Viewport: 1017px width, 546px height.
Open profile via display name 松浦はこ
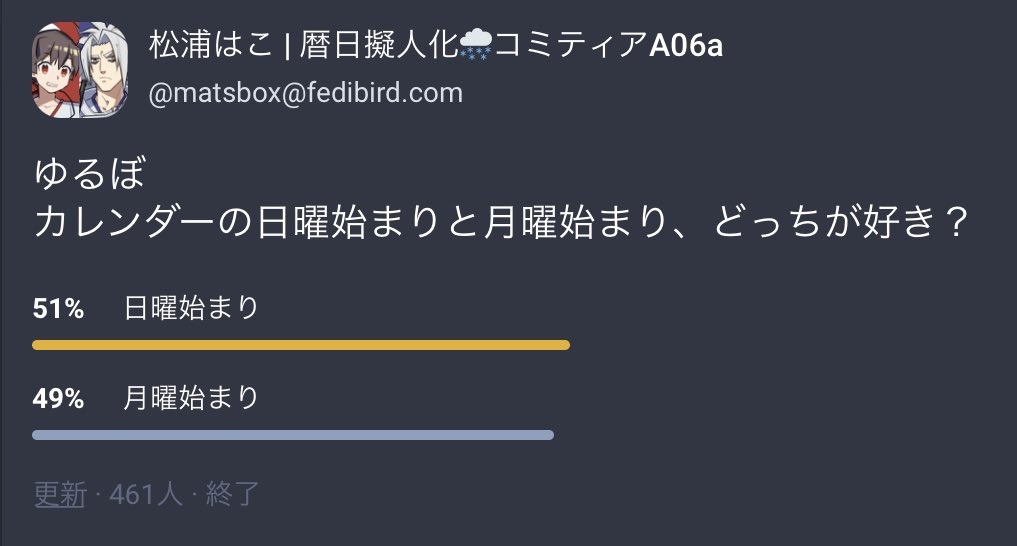click(211, 45)
